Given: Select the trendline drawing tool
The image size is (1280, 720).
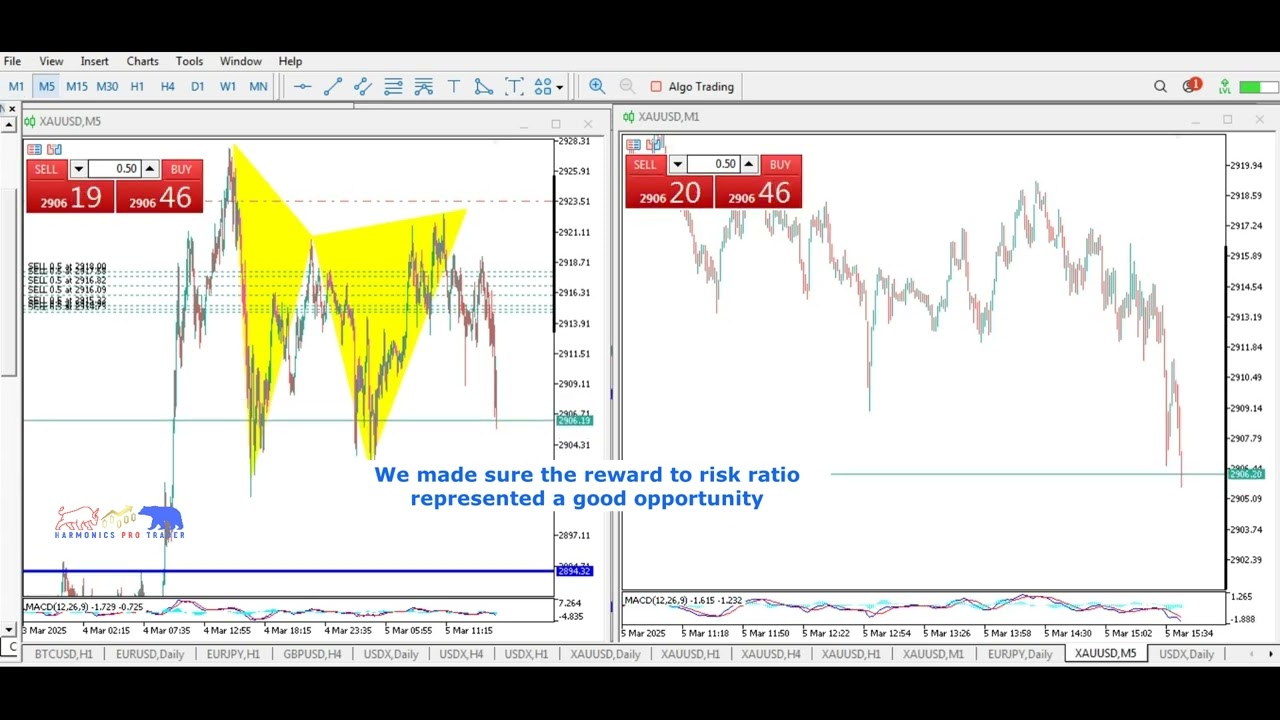Looking at the screenshot, I should click(333, 87).
